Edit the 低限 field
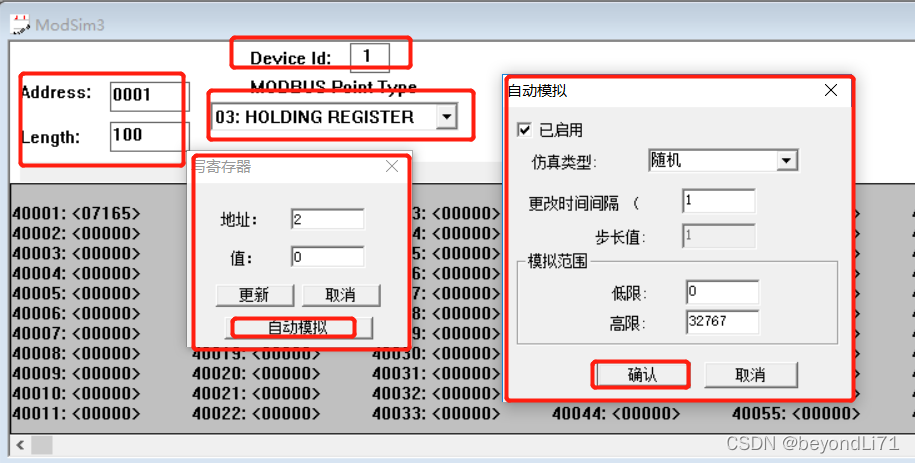Image resolution: width=915 pixels, height=463 pixels. point(722,292)
